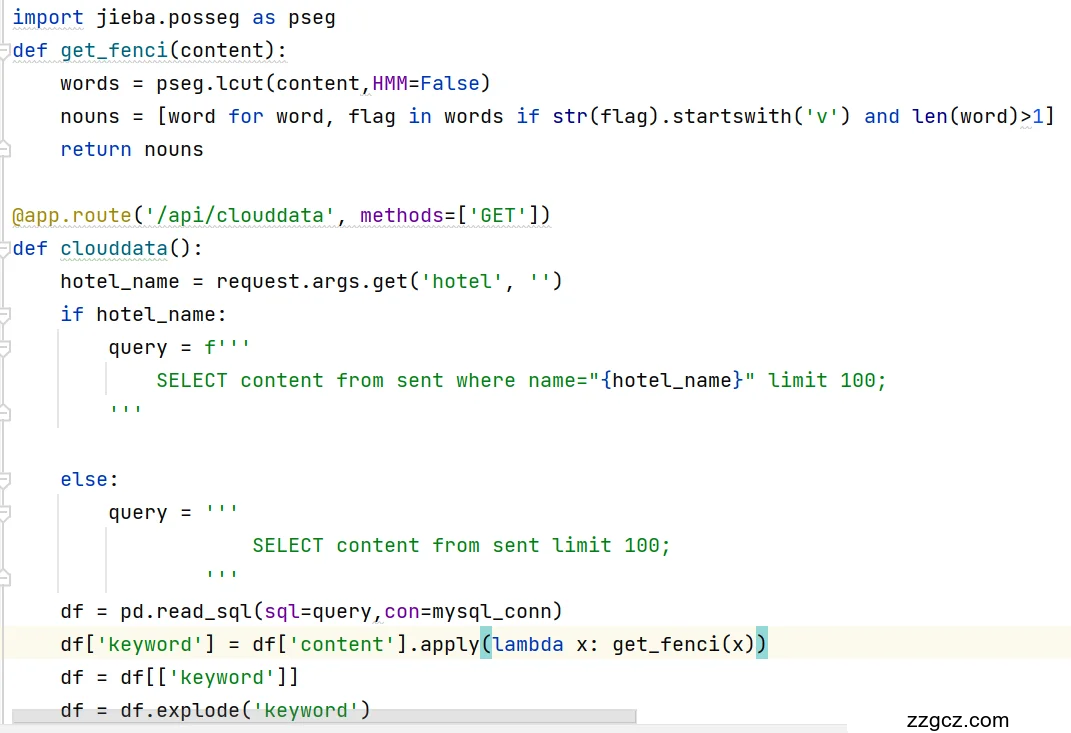Click the highlighted opening parenthesis before lambda
This screenshot has height=733, width=1071.
486,644
